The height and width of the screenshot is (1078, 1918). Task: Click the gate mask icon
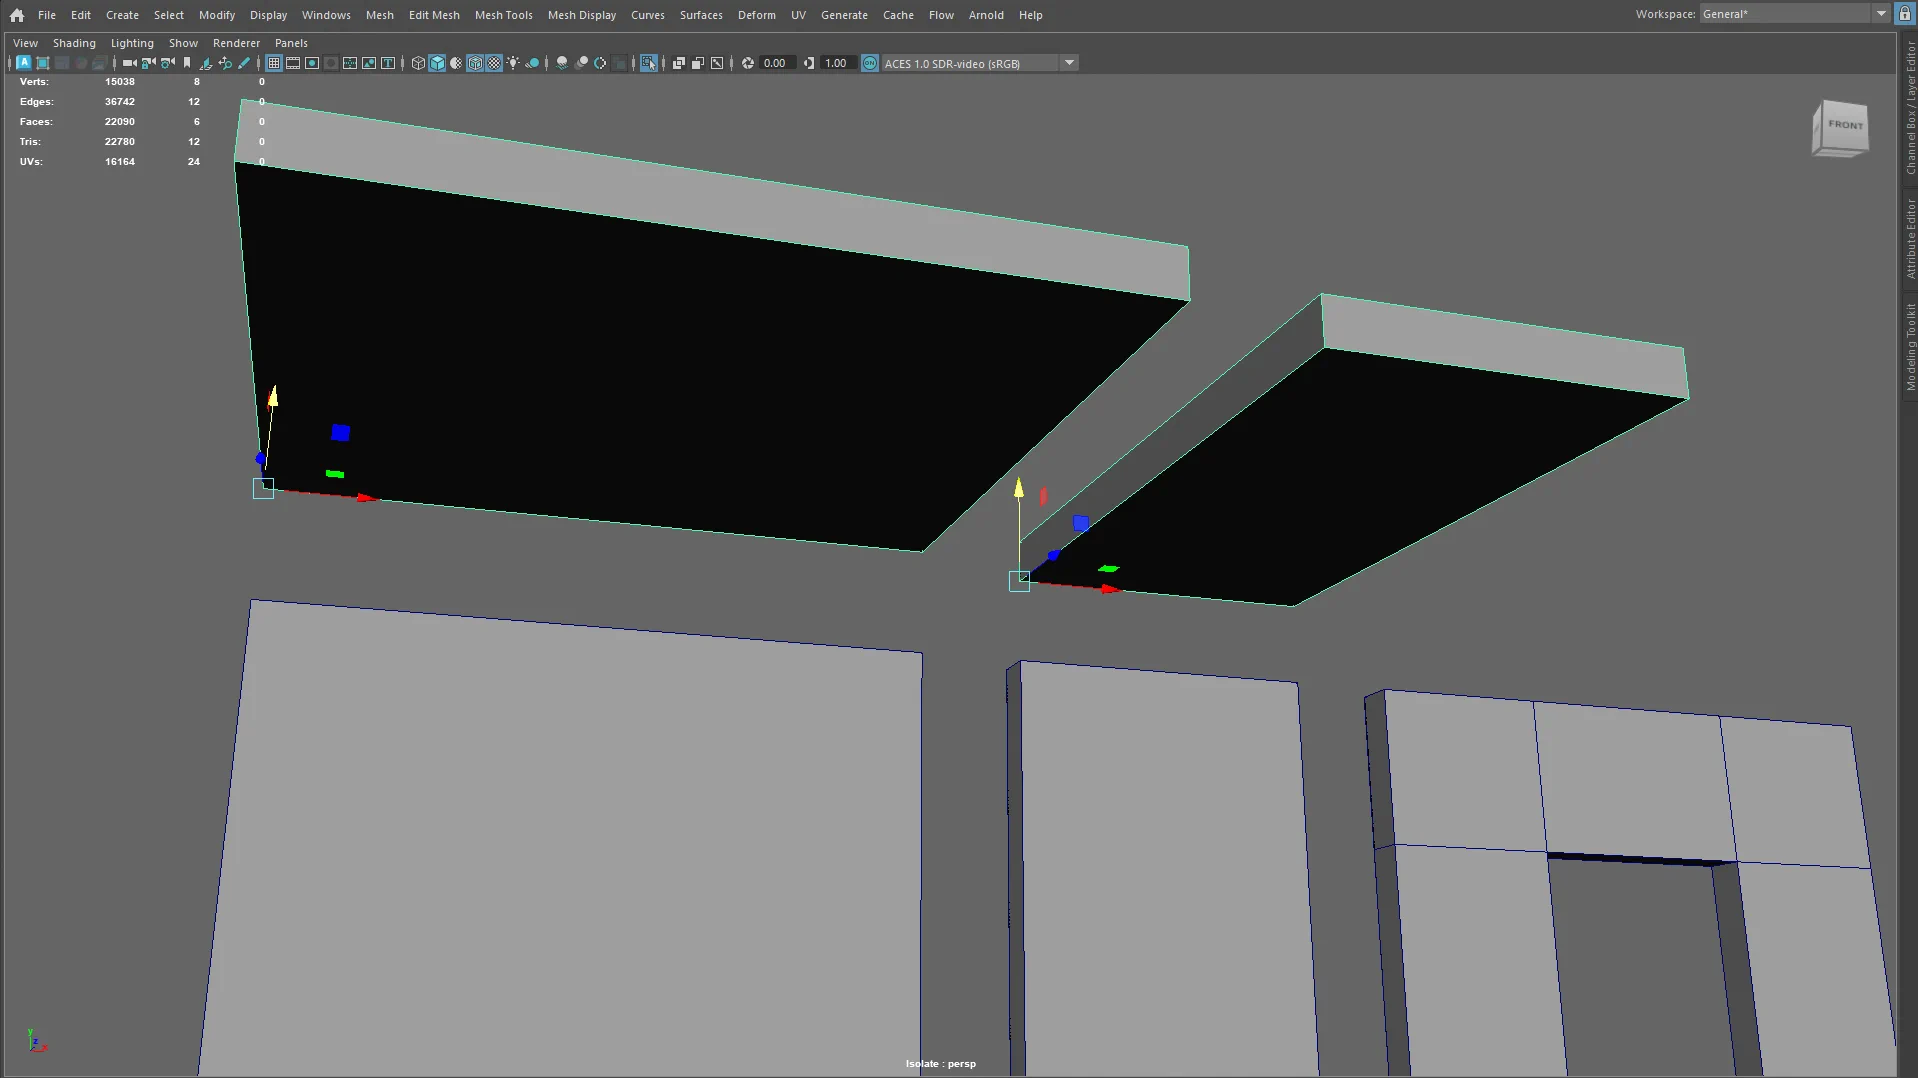point(331,63)
